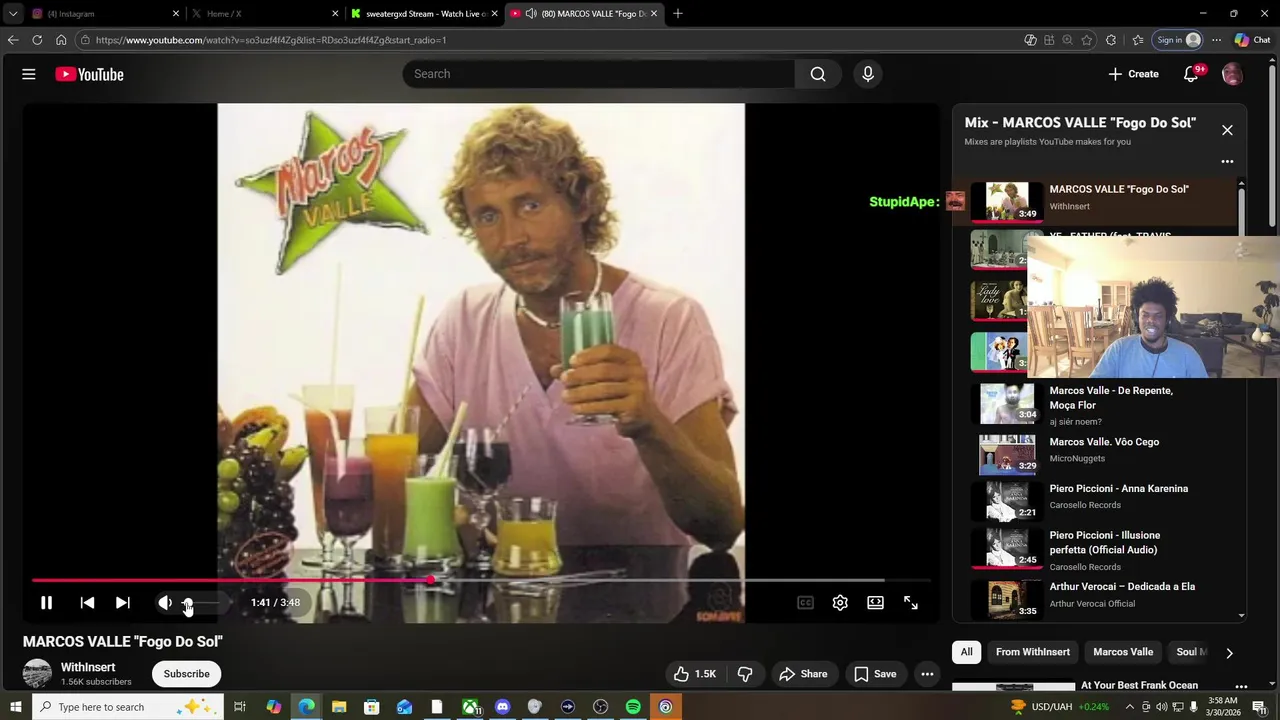Subscribe to WithInsert channel
This screenshot has width=1280, height=720.
187,674
